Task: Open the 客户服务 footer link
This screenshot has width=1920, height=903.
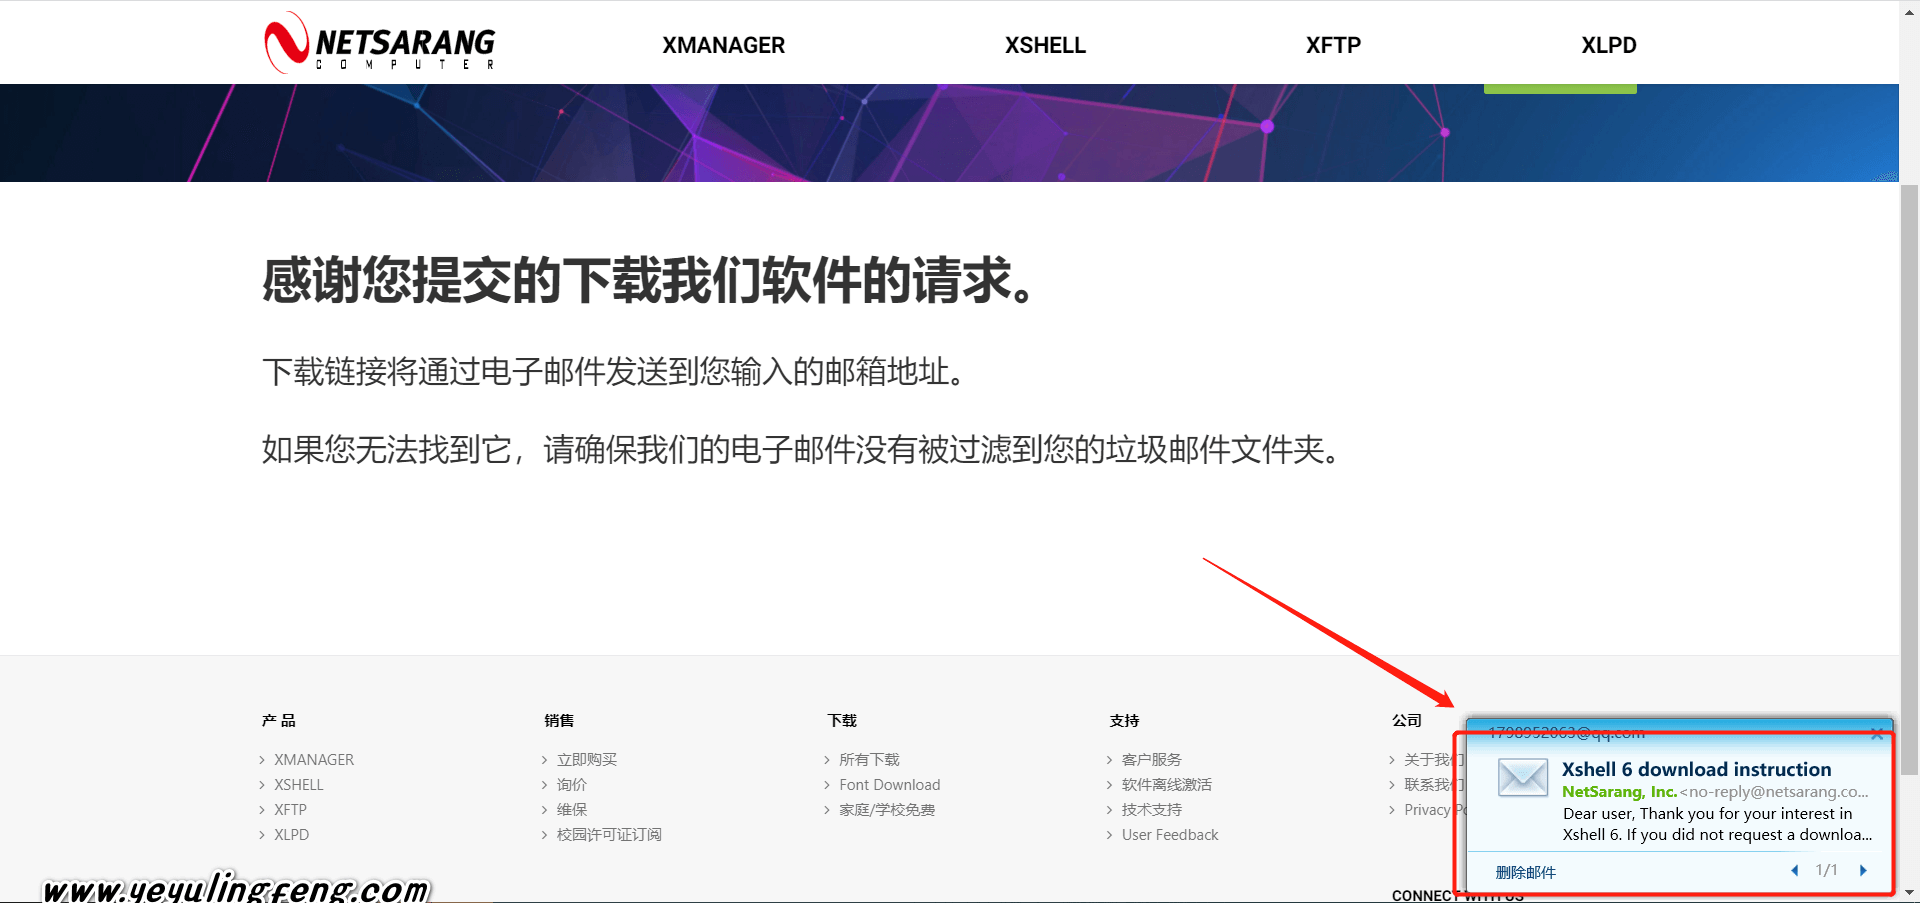Action: (x=1152, y=760)
